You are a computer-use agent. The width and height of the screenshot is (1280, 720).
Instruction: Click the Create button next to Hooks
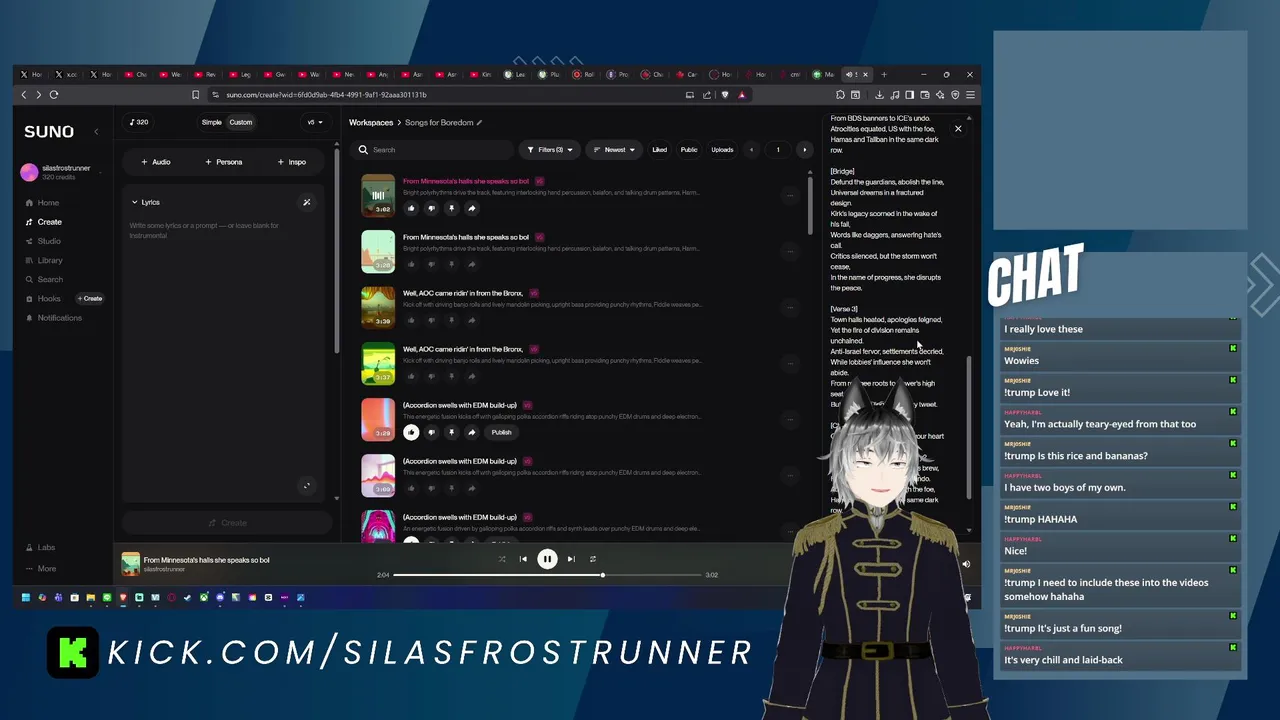(90, 299)
